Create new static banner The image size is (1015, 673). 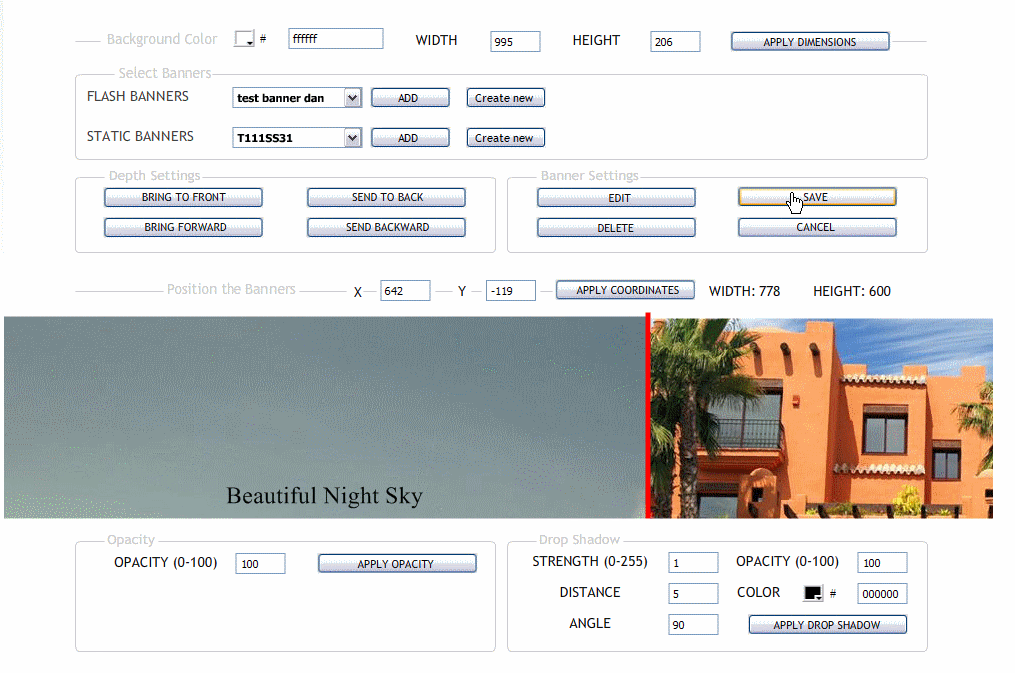tap(506, 138)
